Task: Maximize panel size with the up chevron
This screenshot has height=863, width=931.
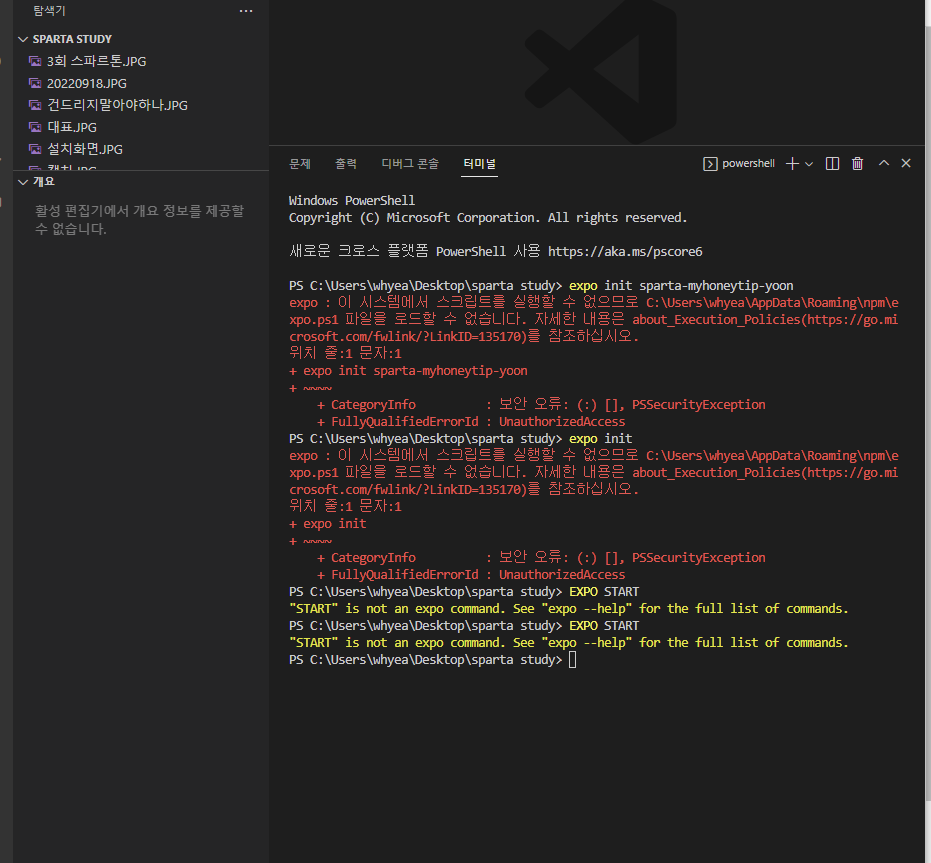Action: coord(884,163)
